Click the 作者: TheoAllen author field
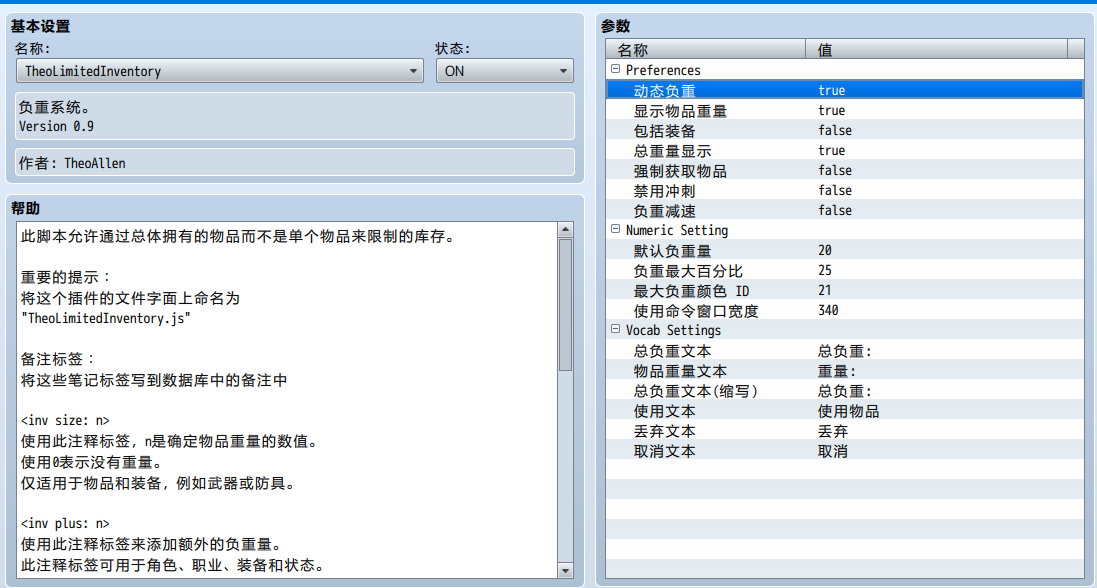The image size is (1097, 588). pyautogui.click(x=295, y=162)
